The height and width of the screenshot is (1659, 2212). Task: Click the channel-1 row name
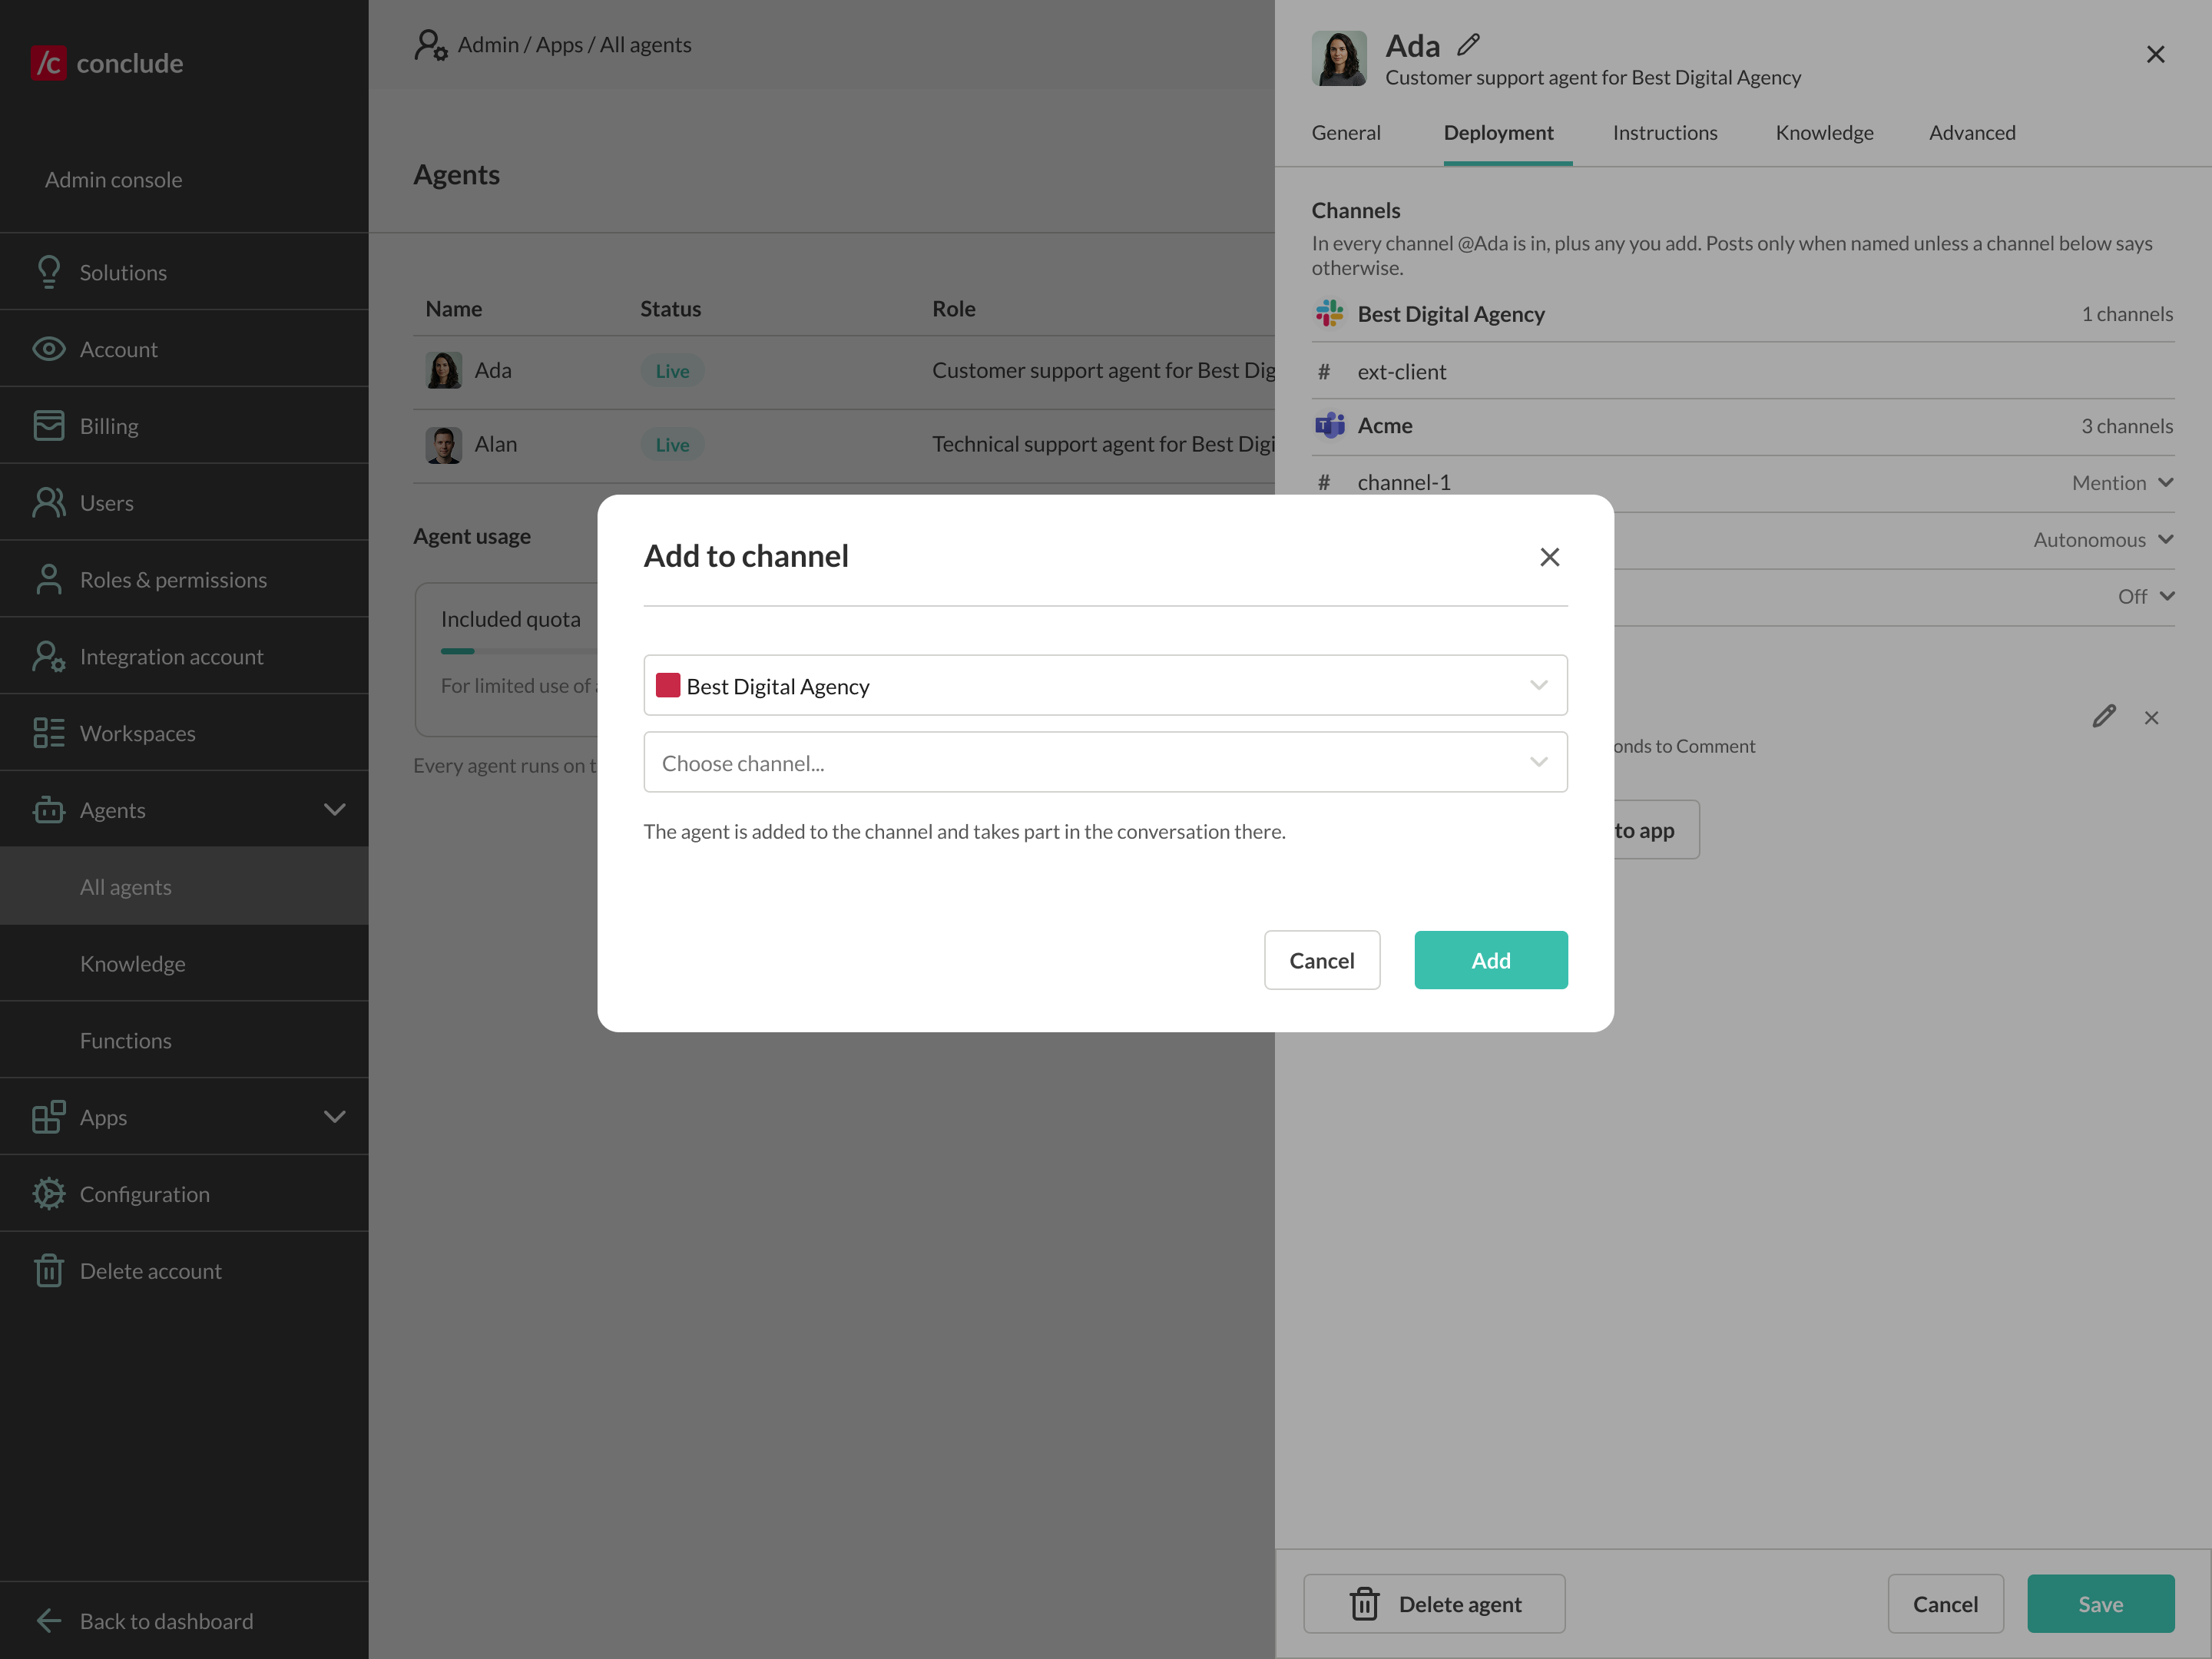[x=1404, y=483]
